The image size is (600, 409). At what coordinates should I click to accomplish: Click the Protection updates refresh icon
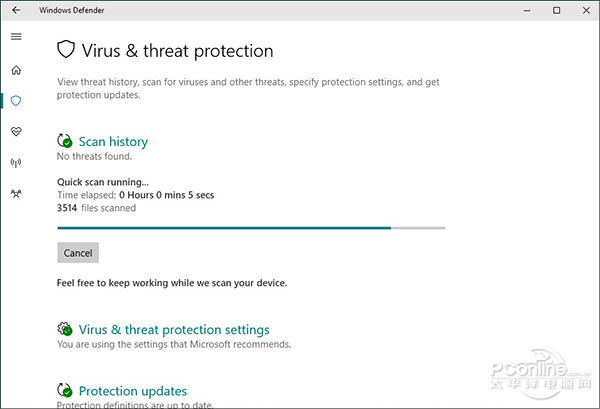click(65, 391)
